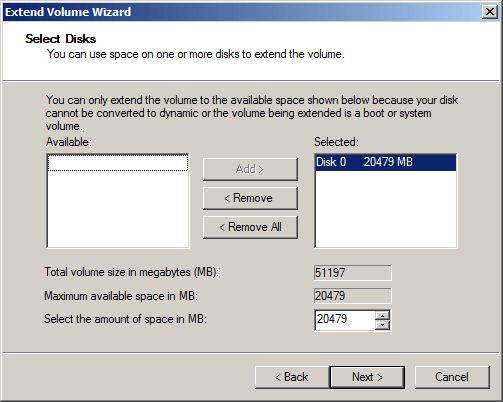Click the dotted empty row in Available list

coord(118,163)
